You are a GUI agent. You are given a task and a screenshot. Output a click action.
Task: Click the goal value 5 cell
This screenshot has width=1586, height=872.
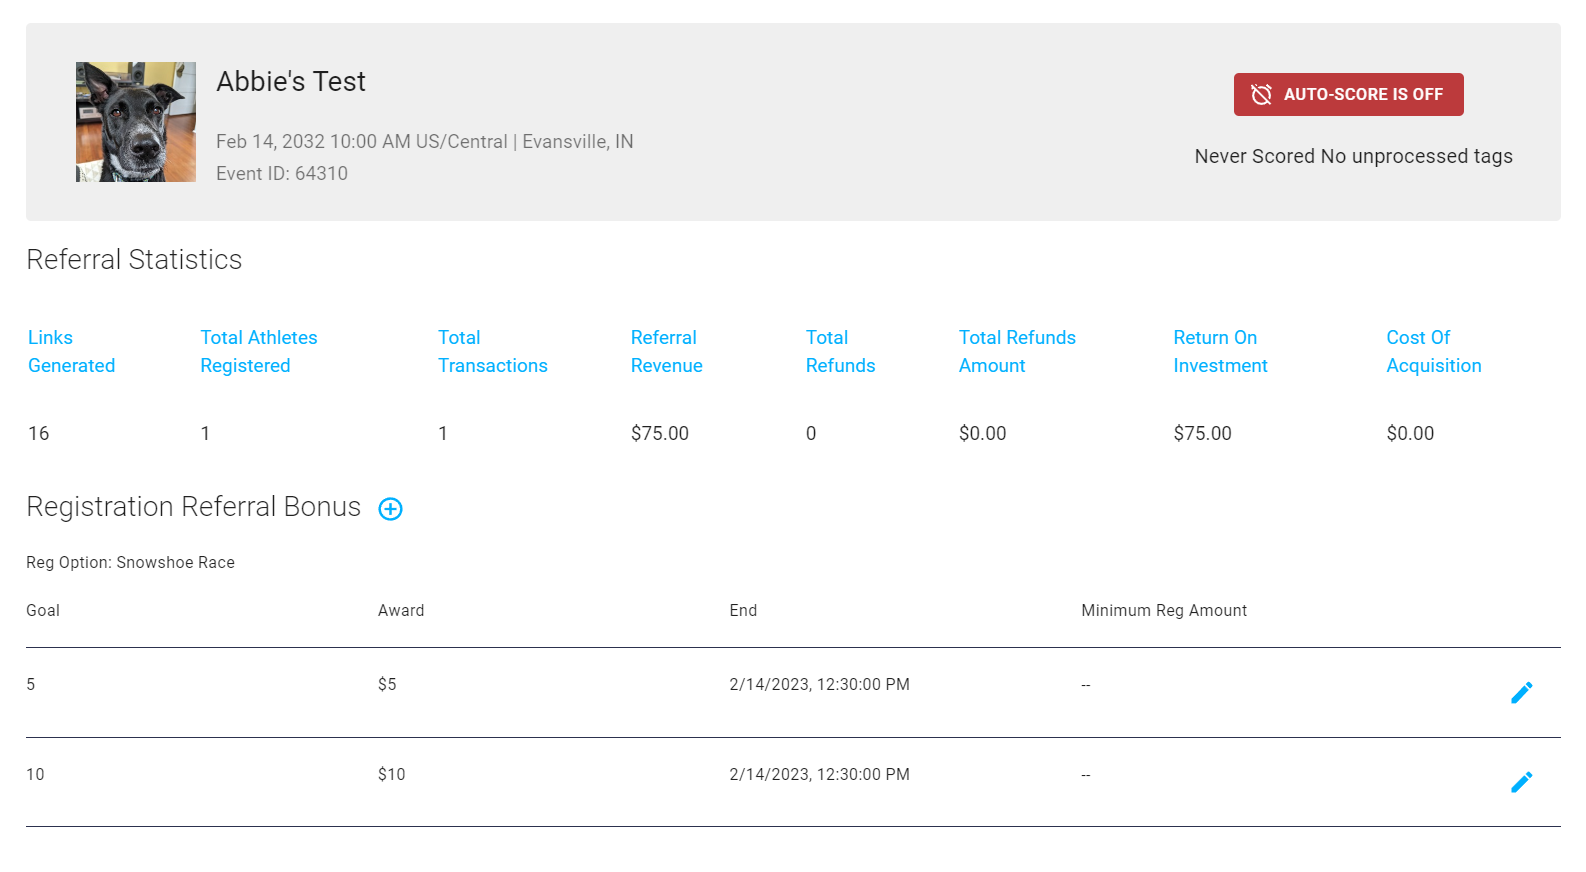[31, 684]
